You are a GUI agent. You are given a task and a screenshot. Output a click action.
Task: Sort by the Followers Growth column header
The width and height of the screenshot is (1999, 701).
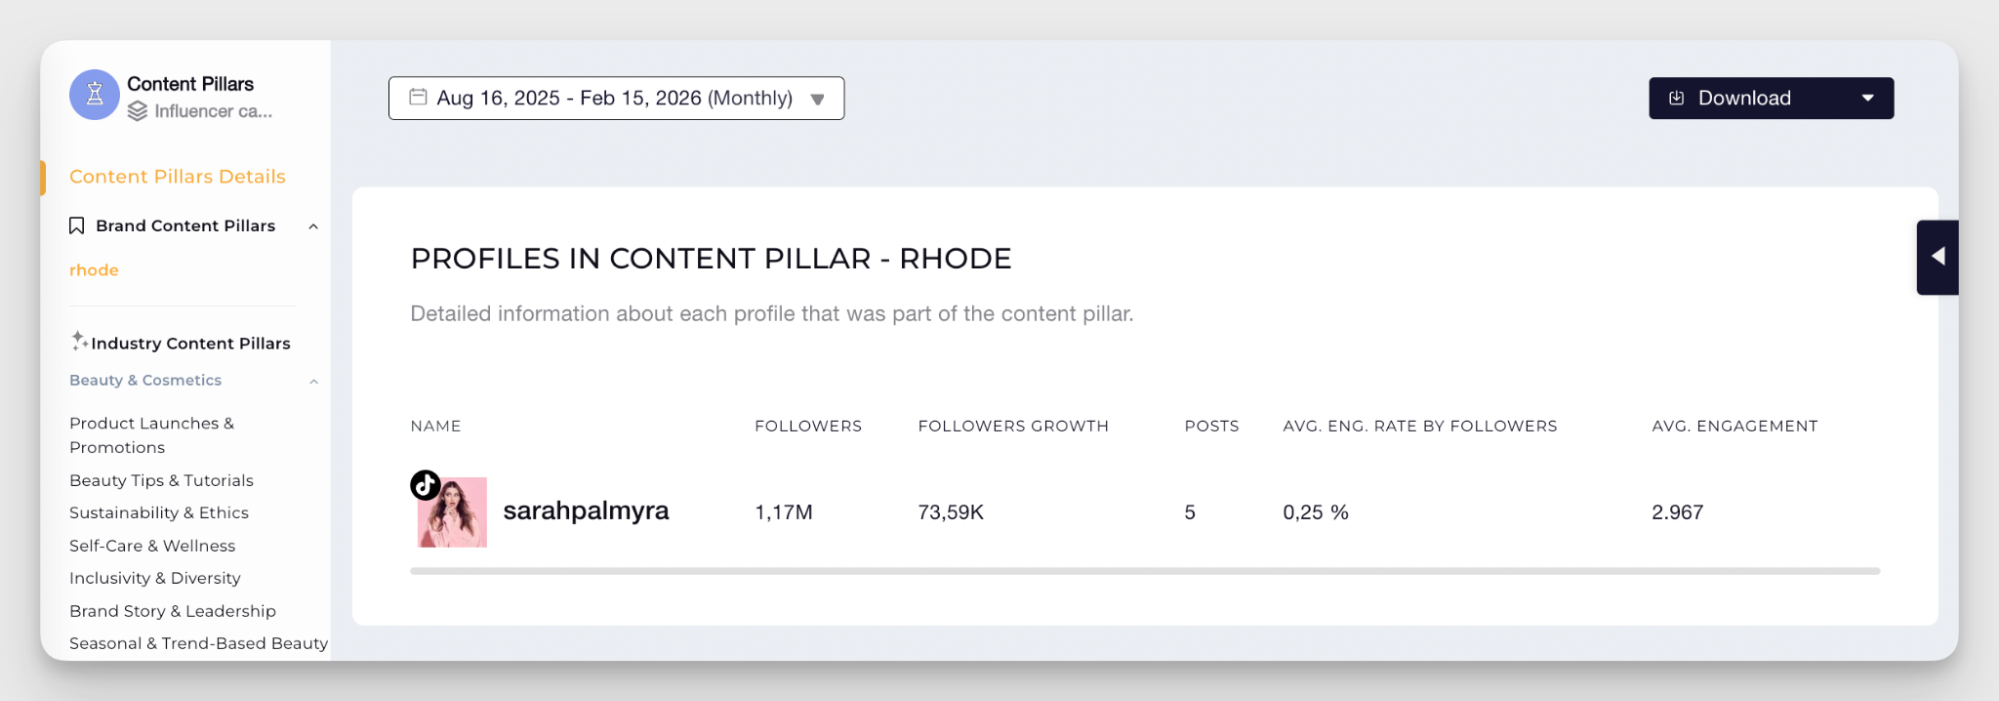coord(1012,426)
